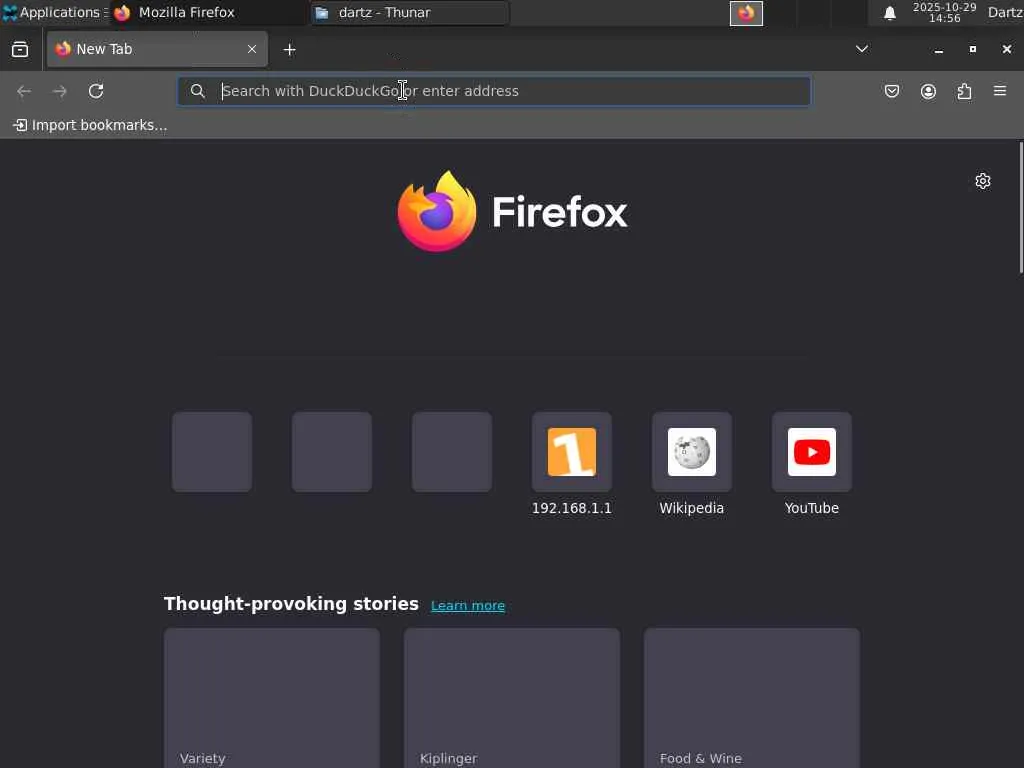The height and width of the screenshot is (768, 1024).
Task: Click the workspace switcher Firefox thumbnail
Action: (746, 13)
